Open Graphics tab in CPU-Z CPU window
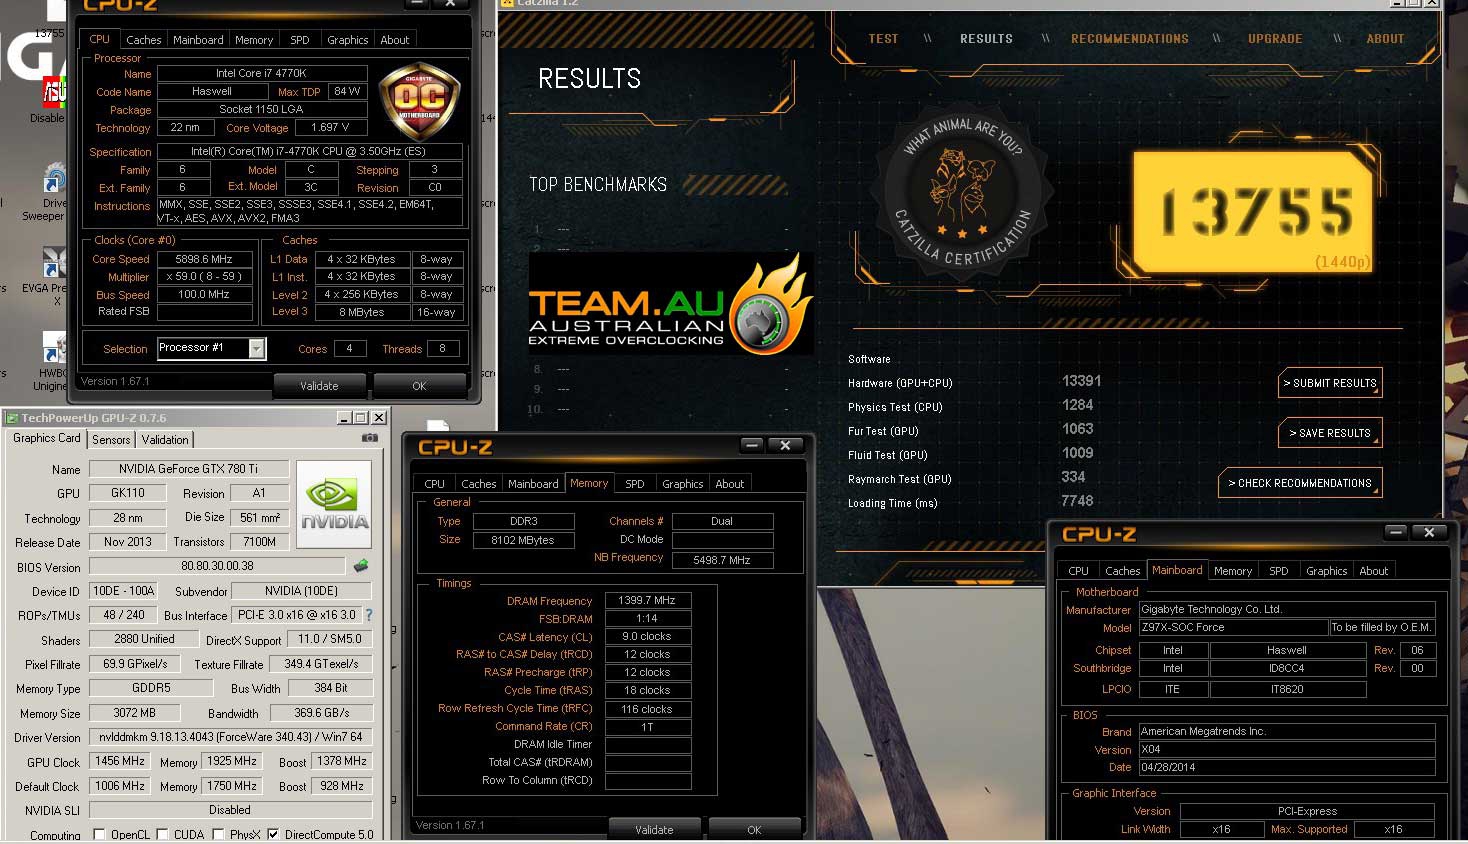The image size is (1468, 844). (348, 40)
